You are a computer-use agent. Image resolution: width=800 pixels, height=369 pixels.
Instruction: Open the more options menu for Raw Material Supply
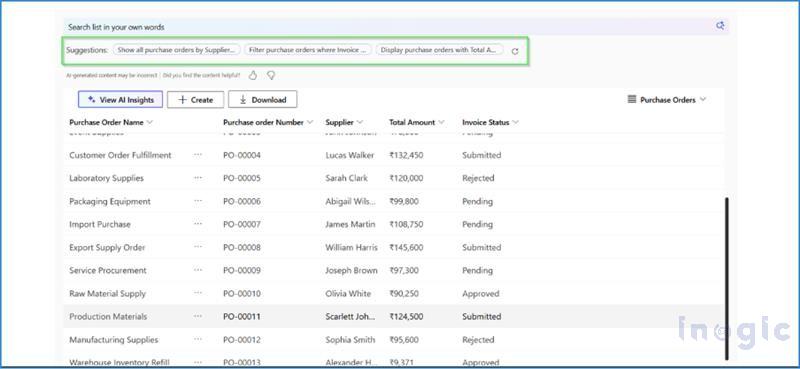coord(198,293)
